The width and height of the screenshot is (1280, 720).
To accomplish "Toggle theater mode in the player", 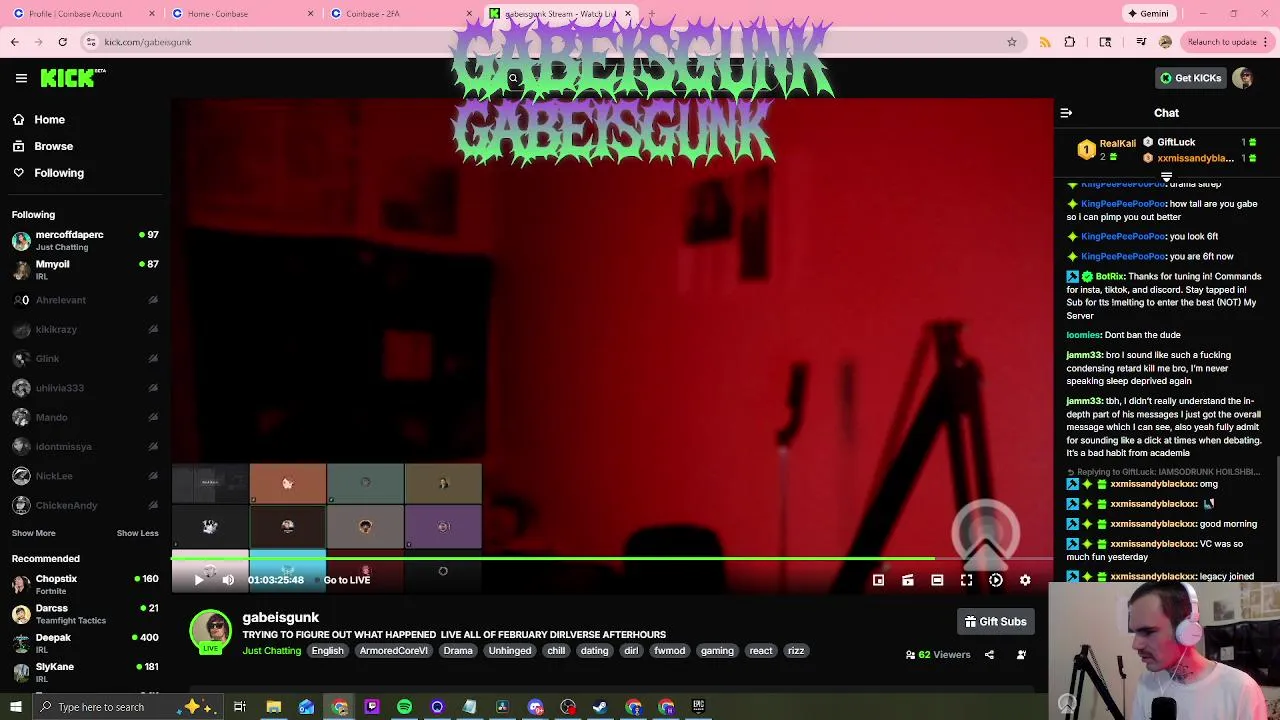I will (937, 580).
